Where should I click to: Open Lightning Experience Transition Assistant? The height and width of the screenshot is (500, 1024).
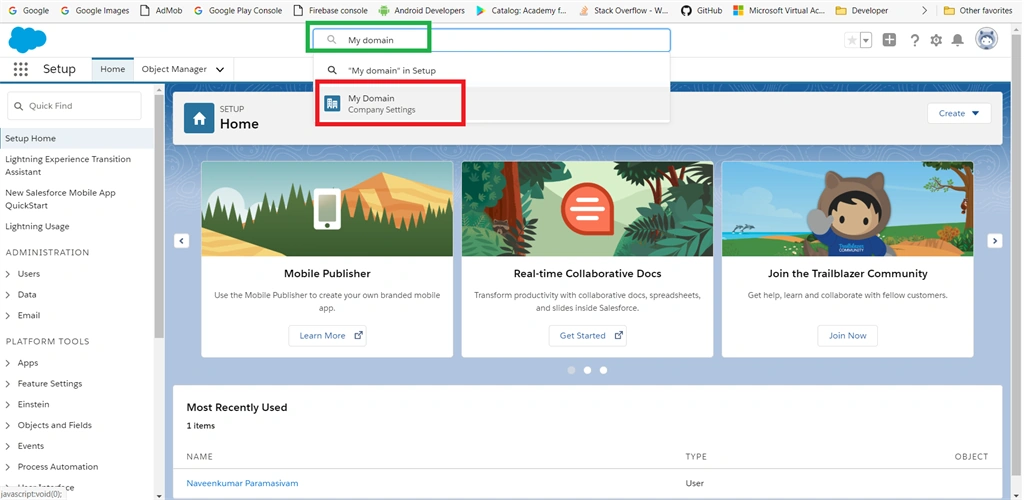click(x=68, y=165)
